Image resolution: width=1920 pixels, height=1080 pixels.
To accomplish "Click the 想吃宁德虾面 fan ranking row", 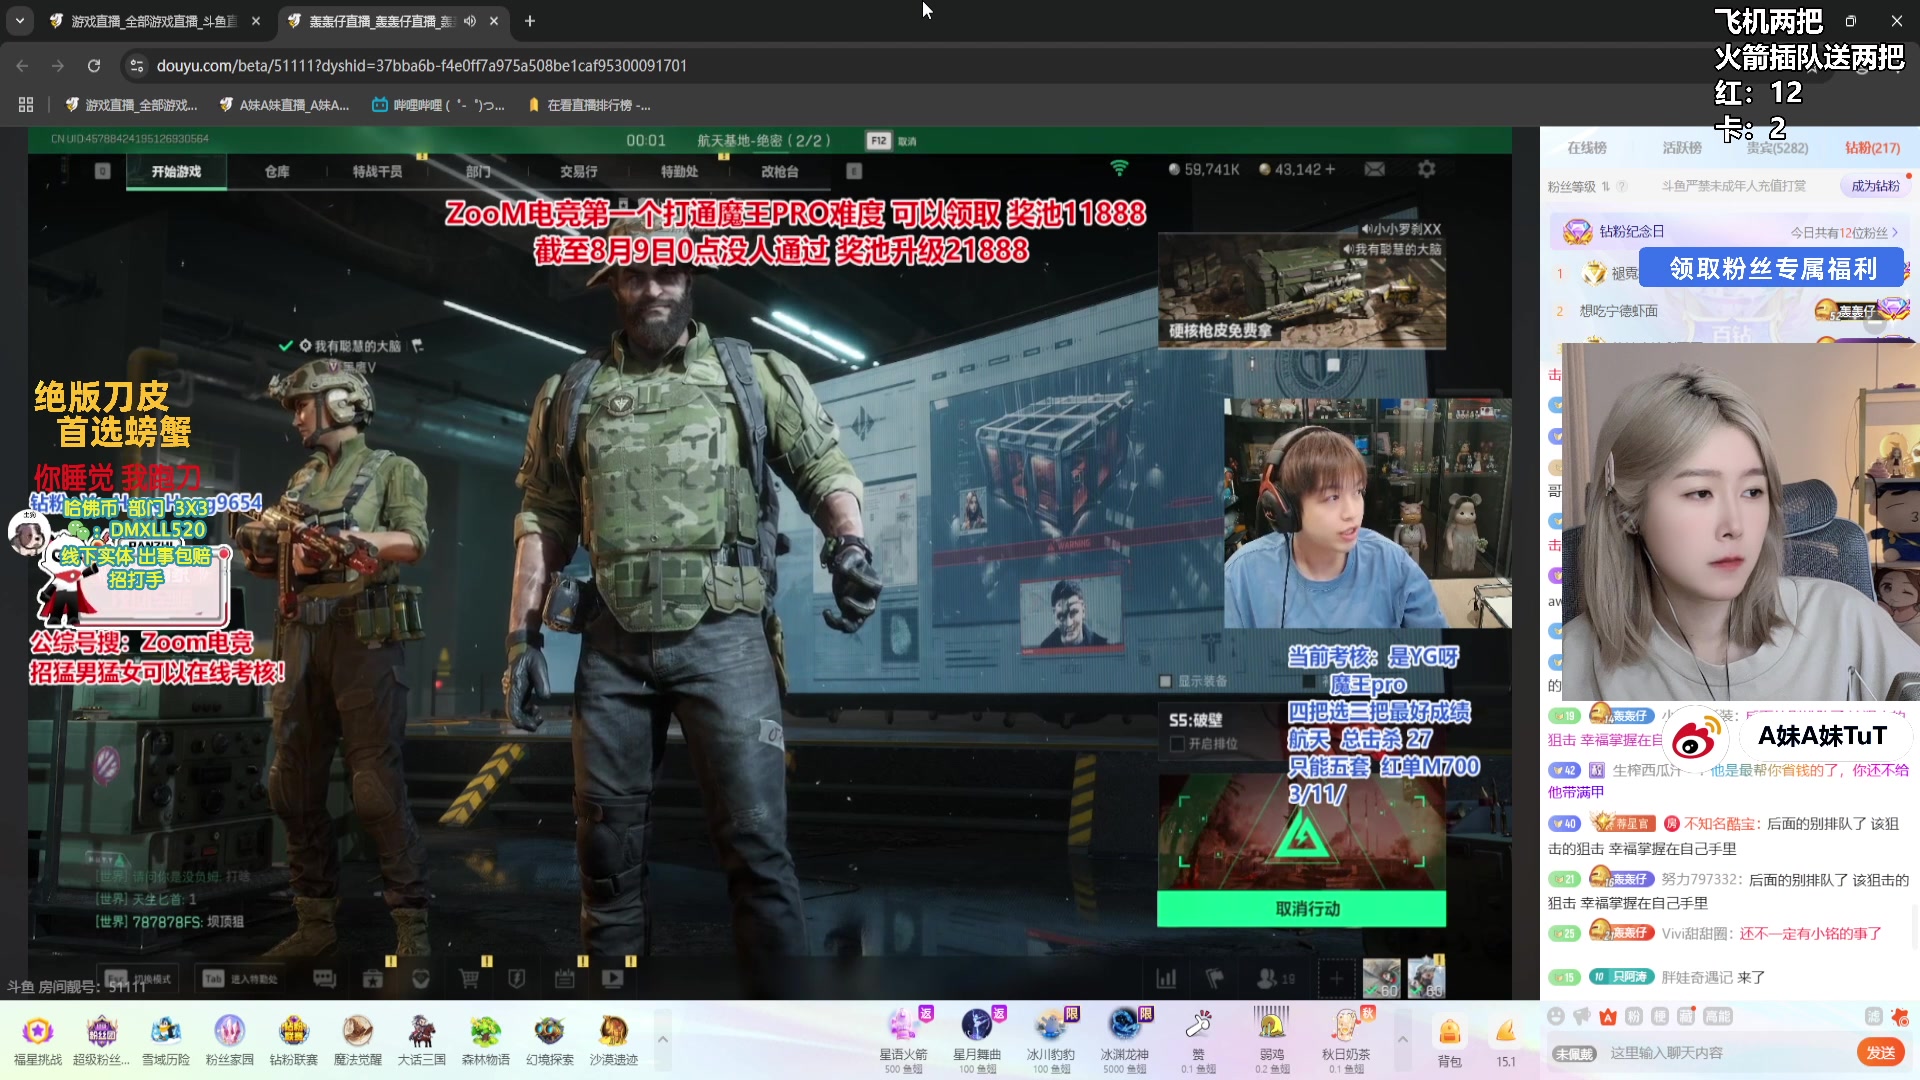I will pyautogui.click(x=1732, y=311).
